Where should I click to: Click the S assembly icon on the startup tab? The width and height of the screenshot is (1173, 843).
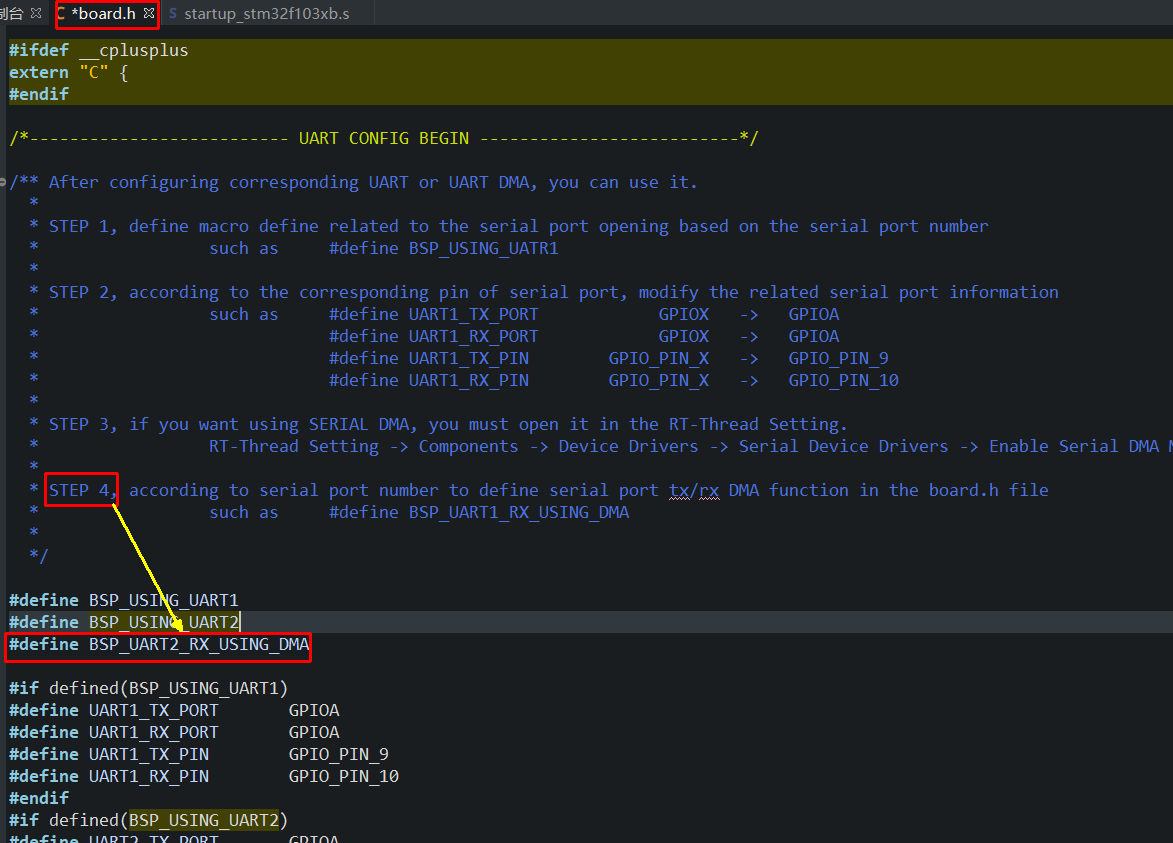[x=172, y=14]
